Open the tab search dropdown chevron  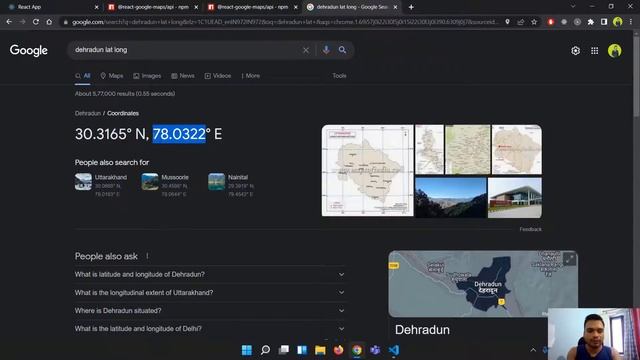tap(573, 7)
